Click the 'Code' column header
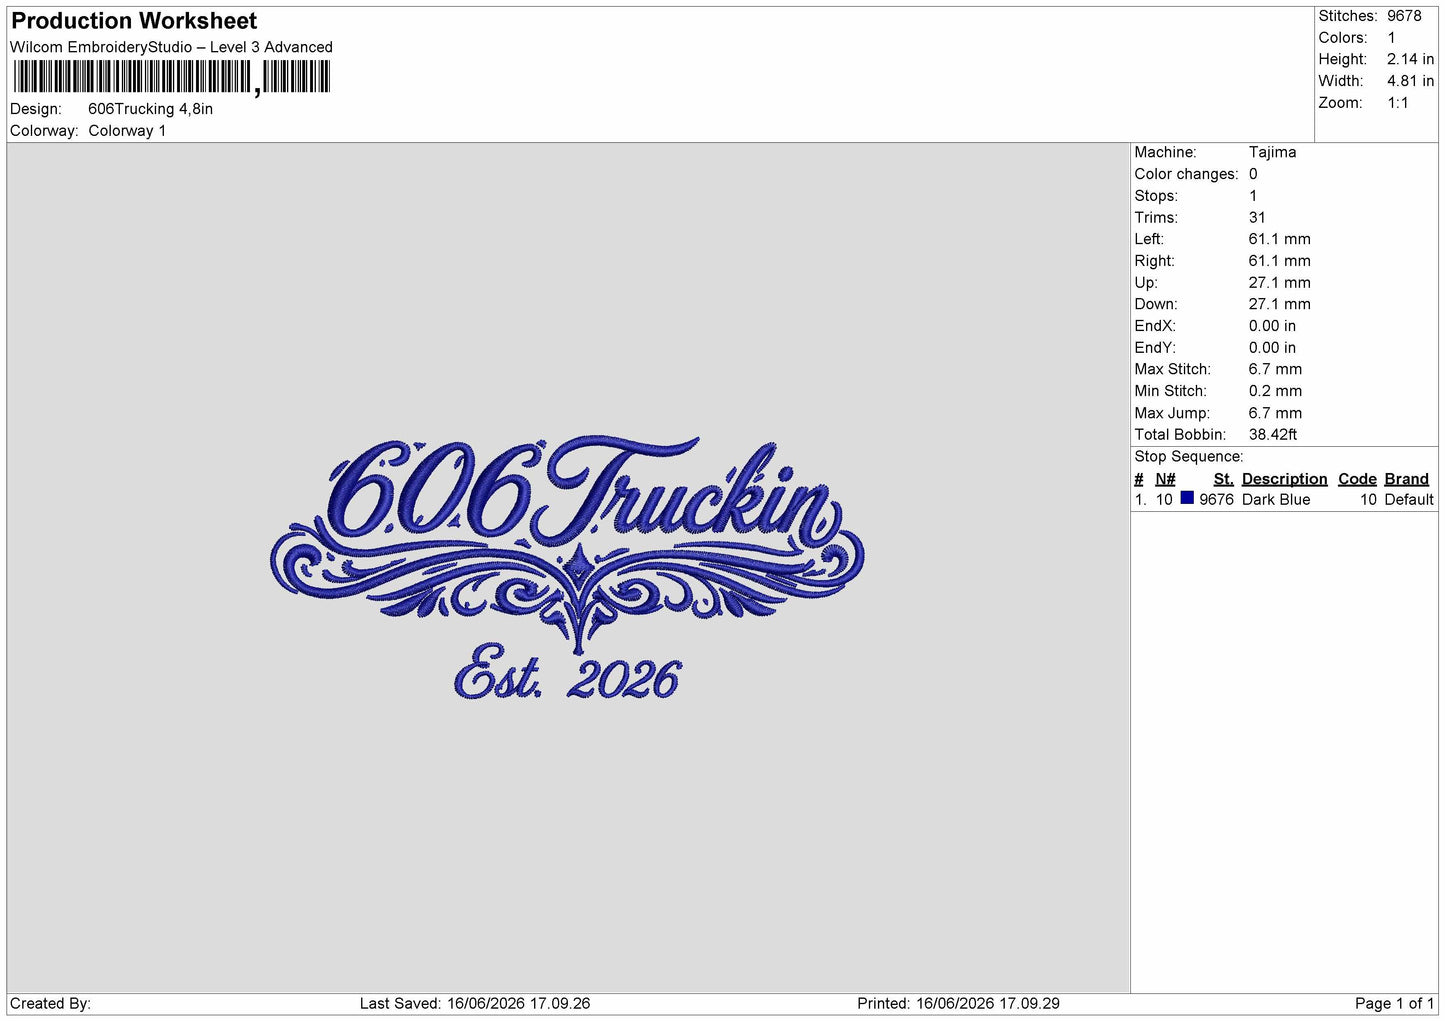Image resolution: width=1445 pixels, height=1021 pixels. (1357, 479)
